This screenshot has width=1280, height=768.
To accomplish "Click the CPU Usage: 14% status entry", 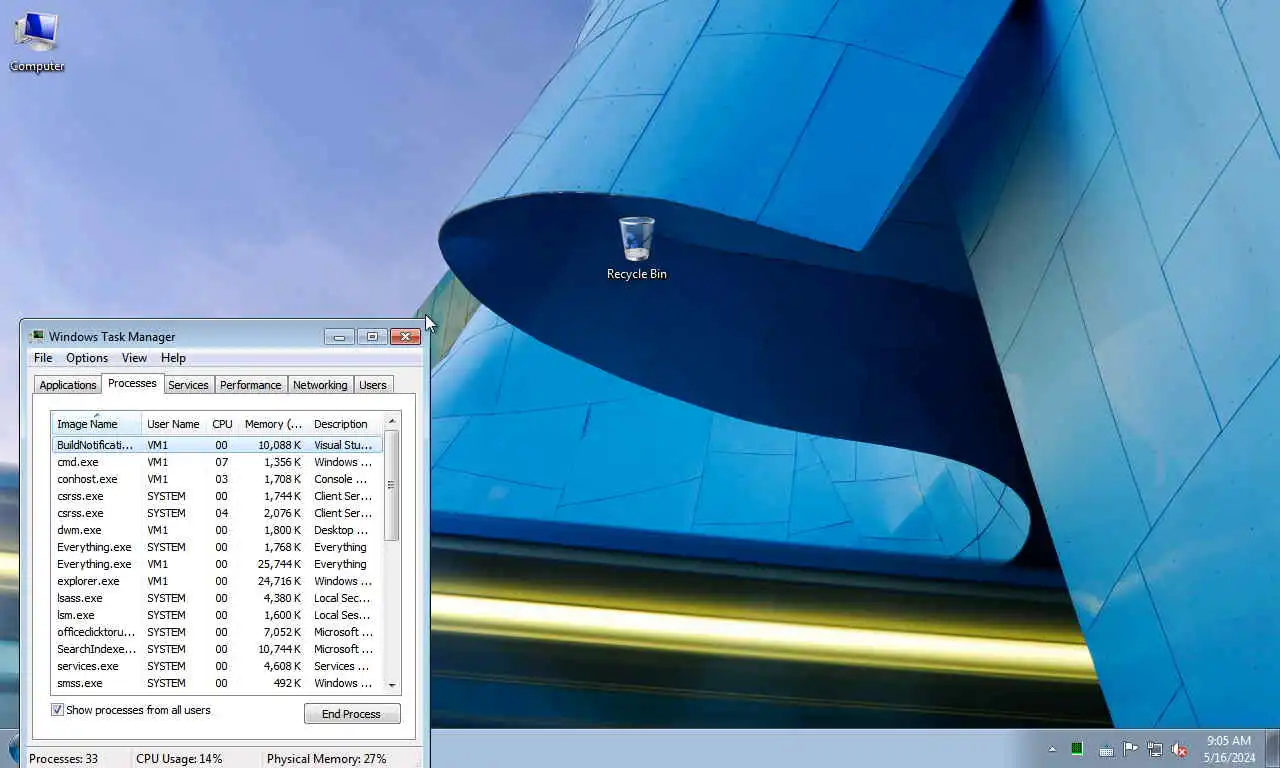I will click(x=179, y=759).
